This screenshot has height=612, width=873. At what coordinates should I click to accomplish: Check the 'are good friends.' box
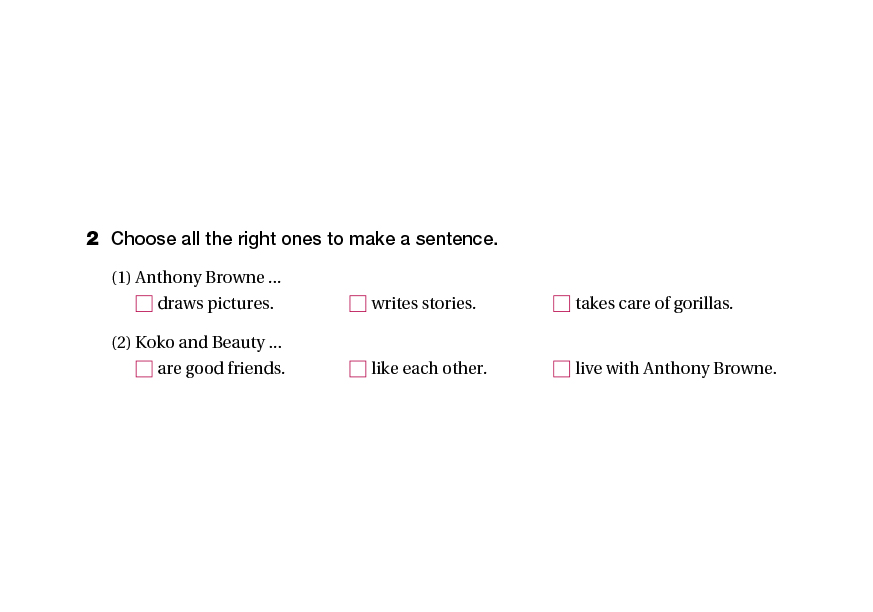click(144, 369)
